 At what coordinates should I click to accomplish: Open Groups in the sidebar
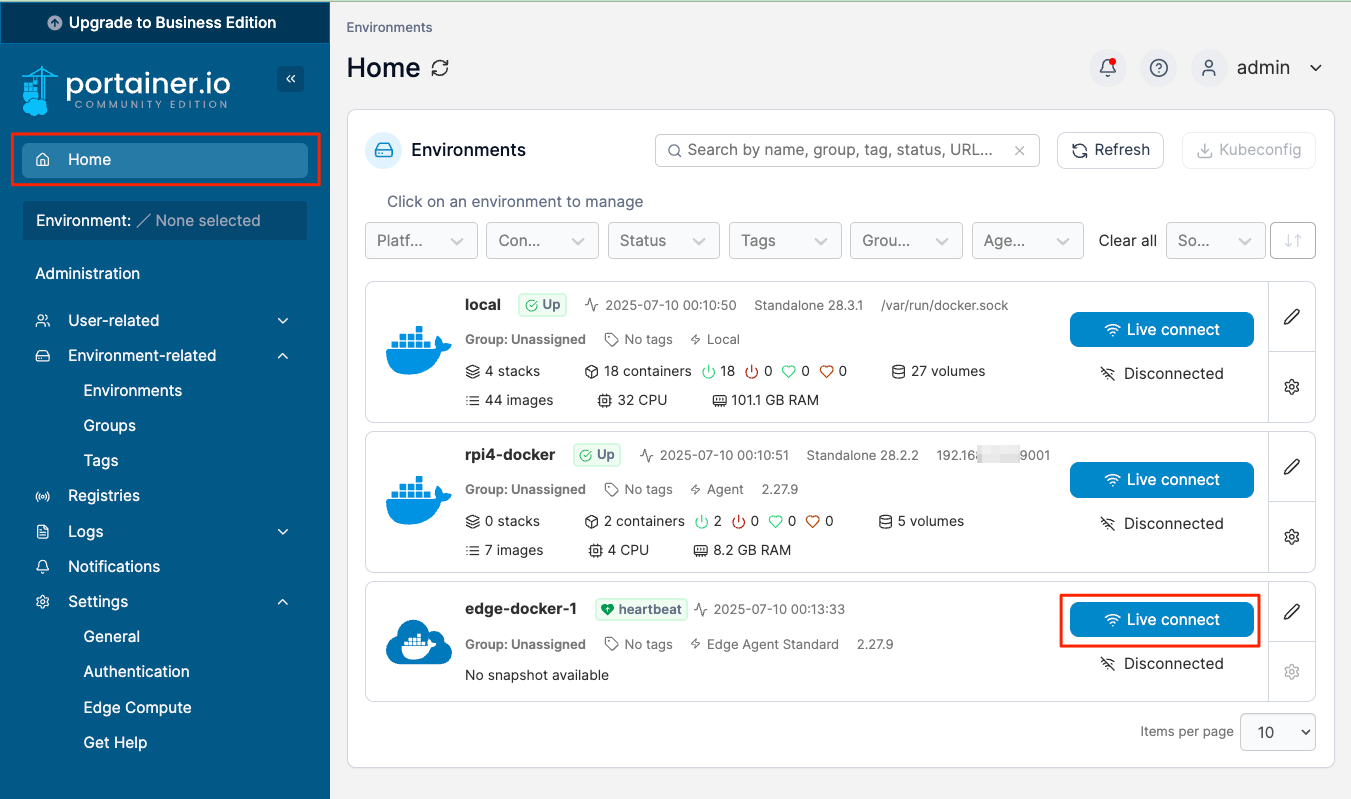tap(110, 426)
